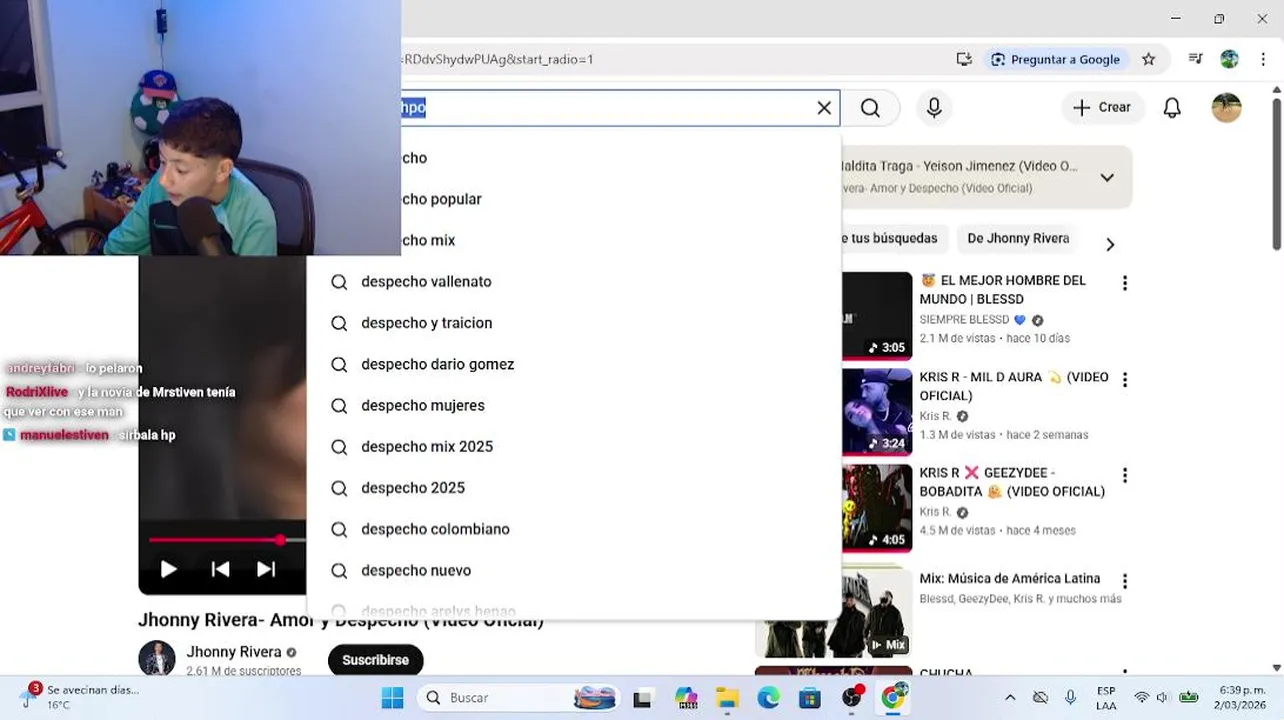Image resolution: width=1284 pixels, height=720 pixels.
Task: Open Wi-Fi network settings tray icon
Action: [1141, 698]
